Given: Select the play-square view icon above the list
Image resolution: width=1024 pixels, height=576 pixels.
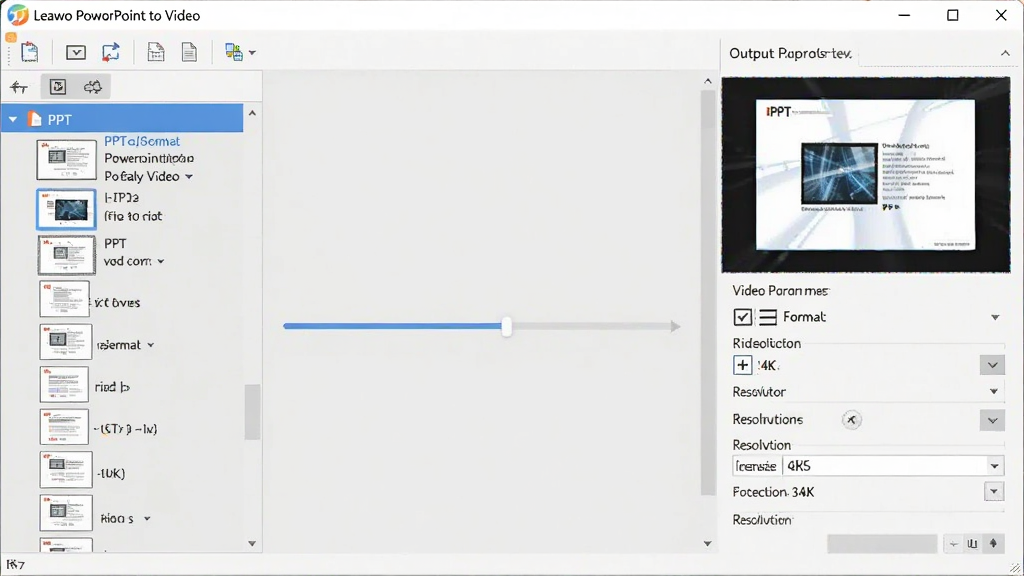Looking at the screenshot, I should click(x=58, y=87).
